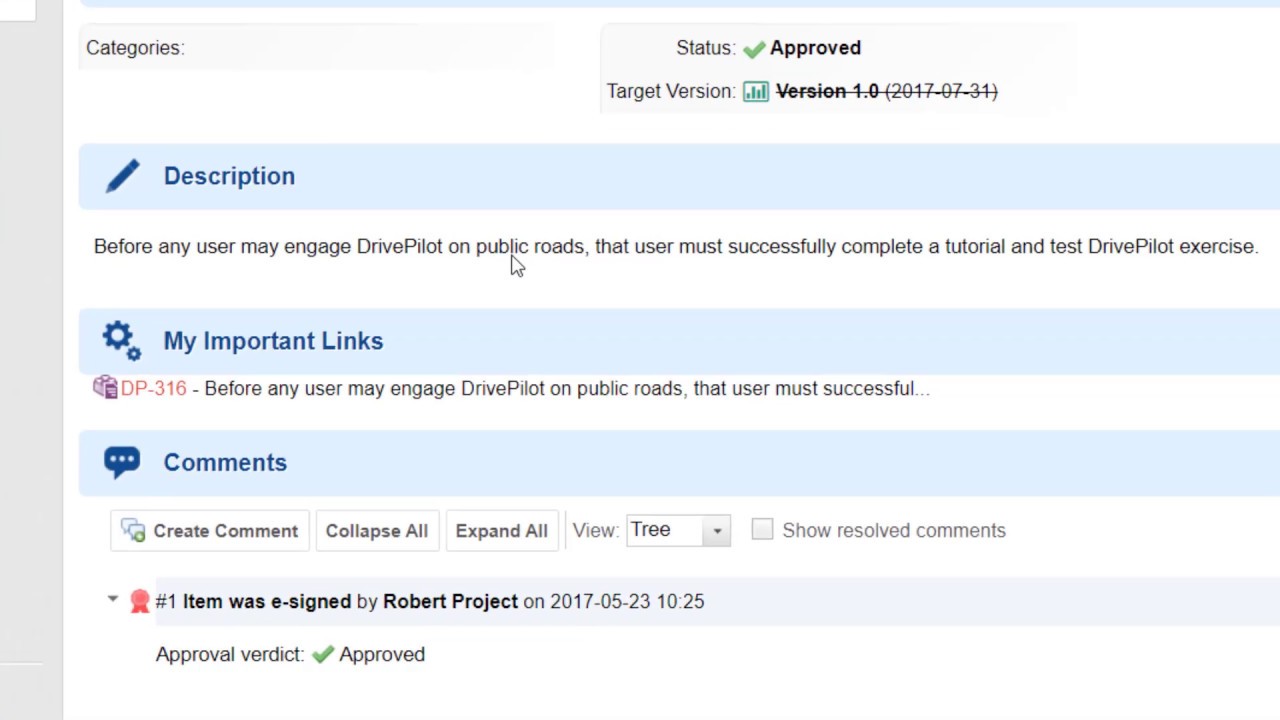Click the green check icon beside Status Approved
Screen dimensions: 1280x720
754,48
